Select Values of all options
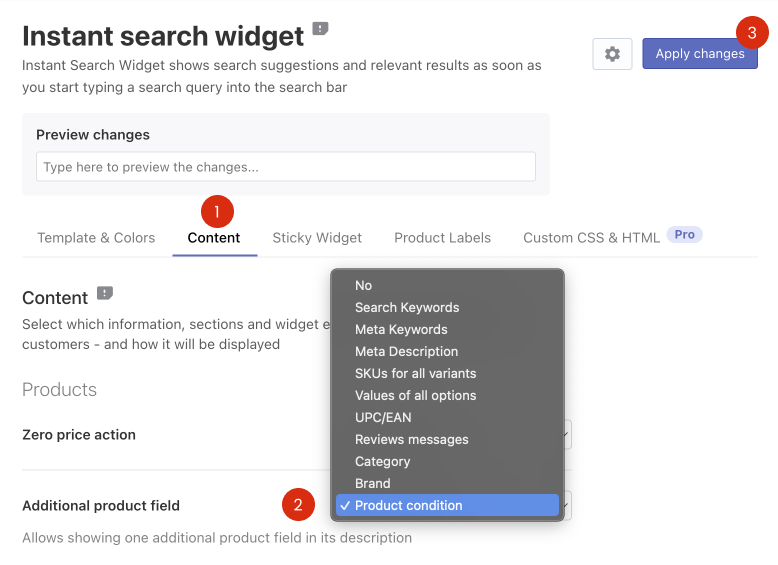 pos(448,395)
